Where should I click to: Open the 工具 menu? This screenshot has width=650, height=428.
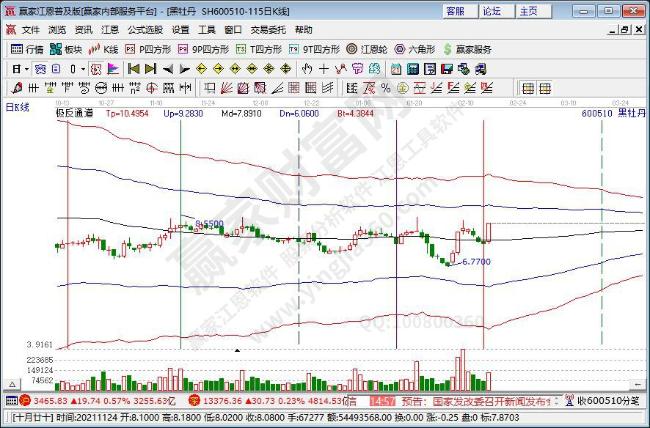coord(206,30)
